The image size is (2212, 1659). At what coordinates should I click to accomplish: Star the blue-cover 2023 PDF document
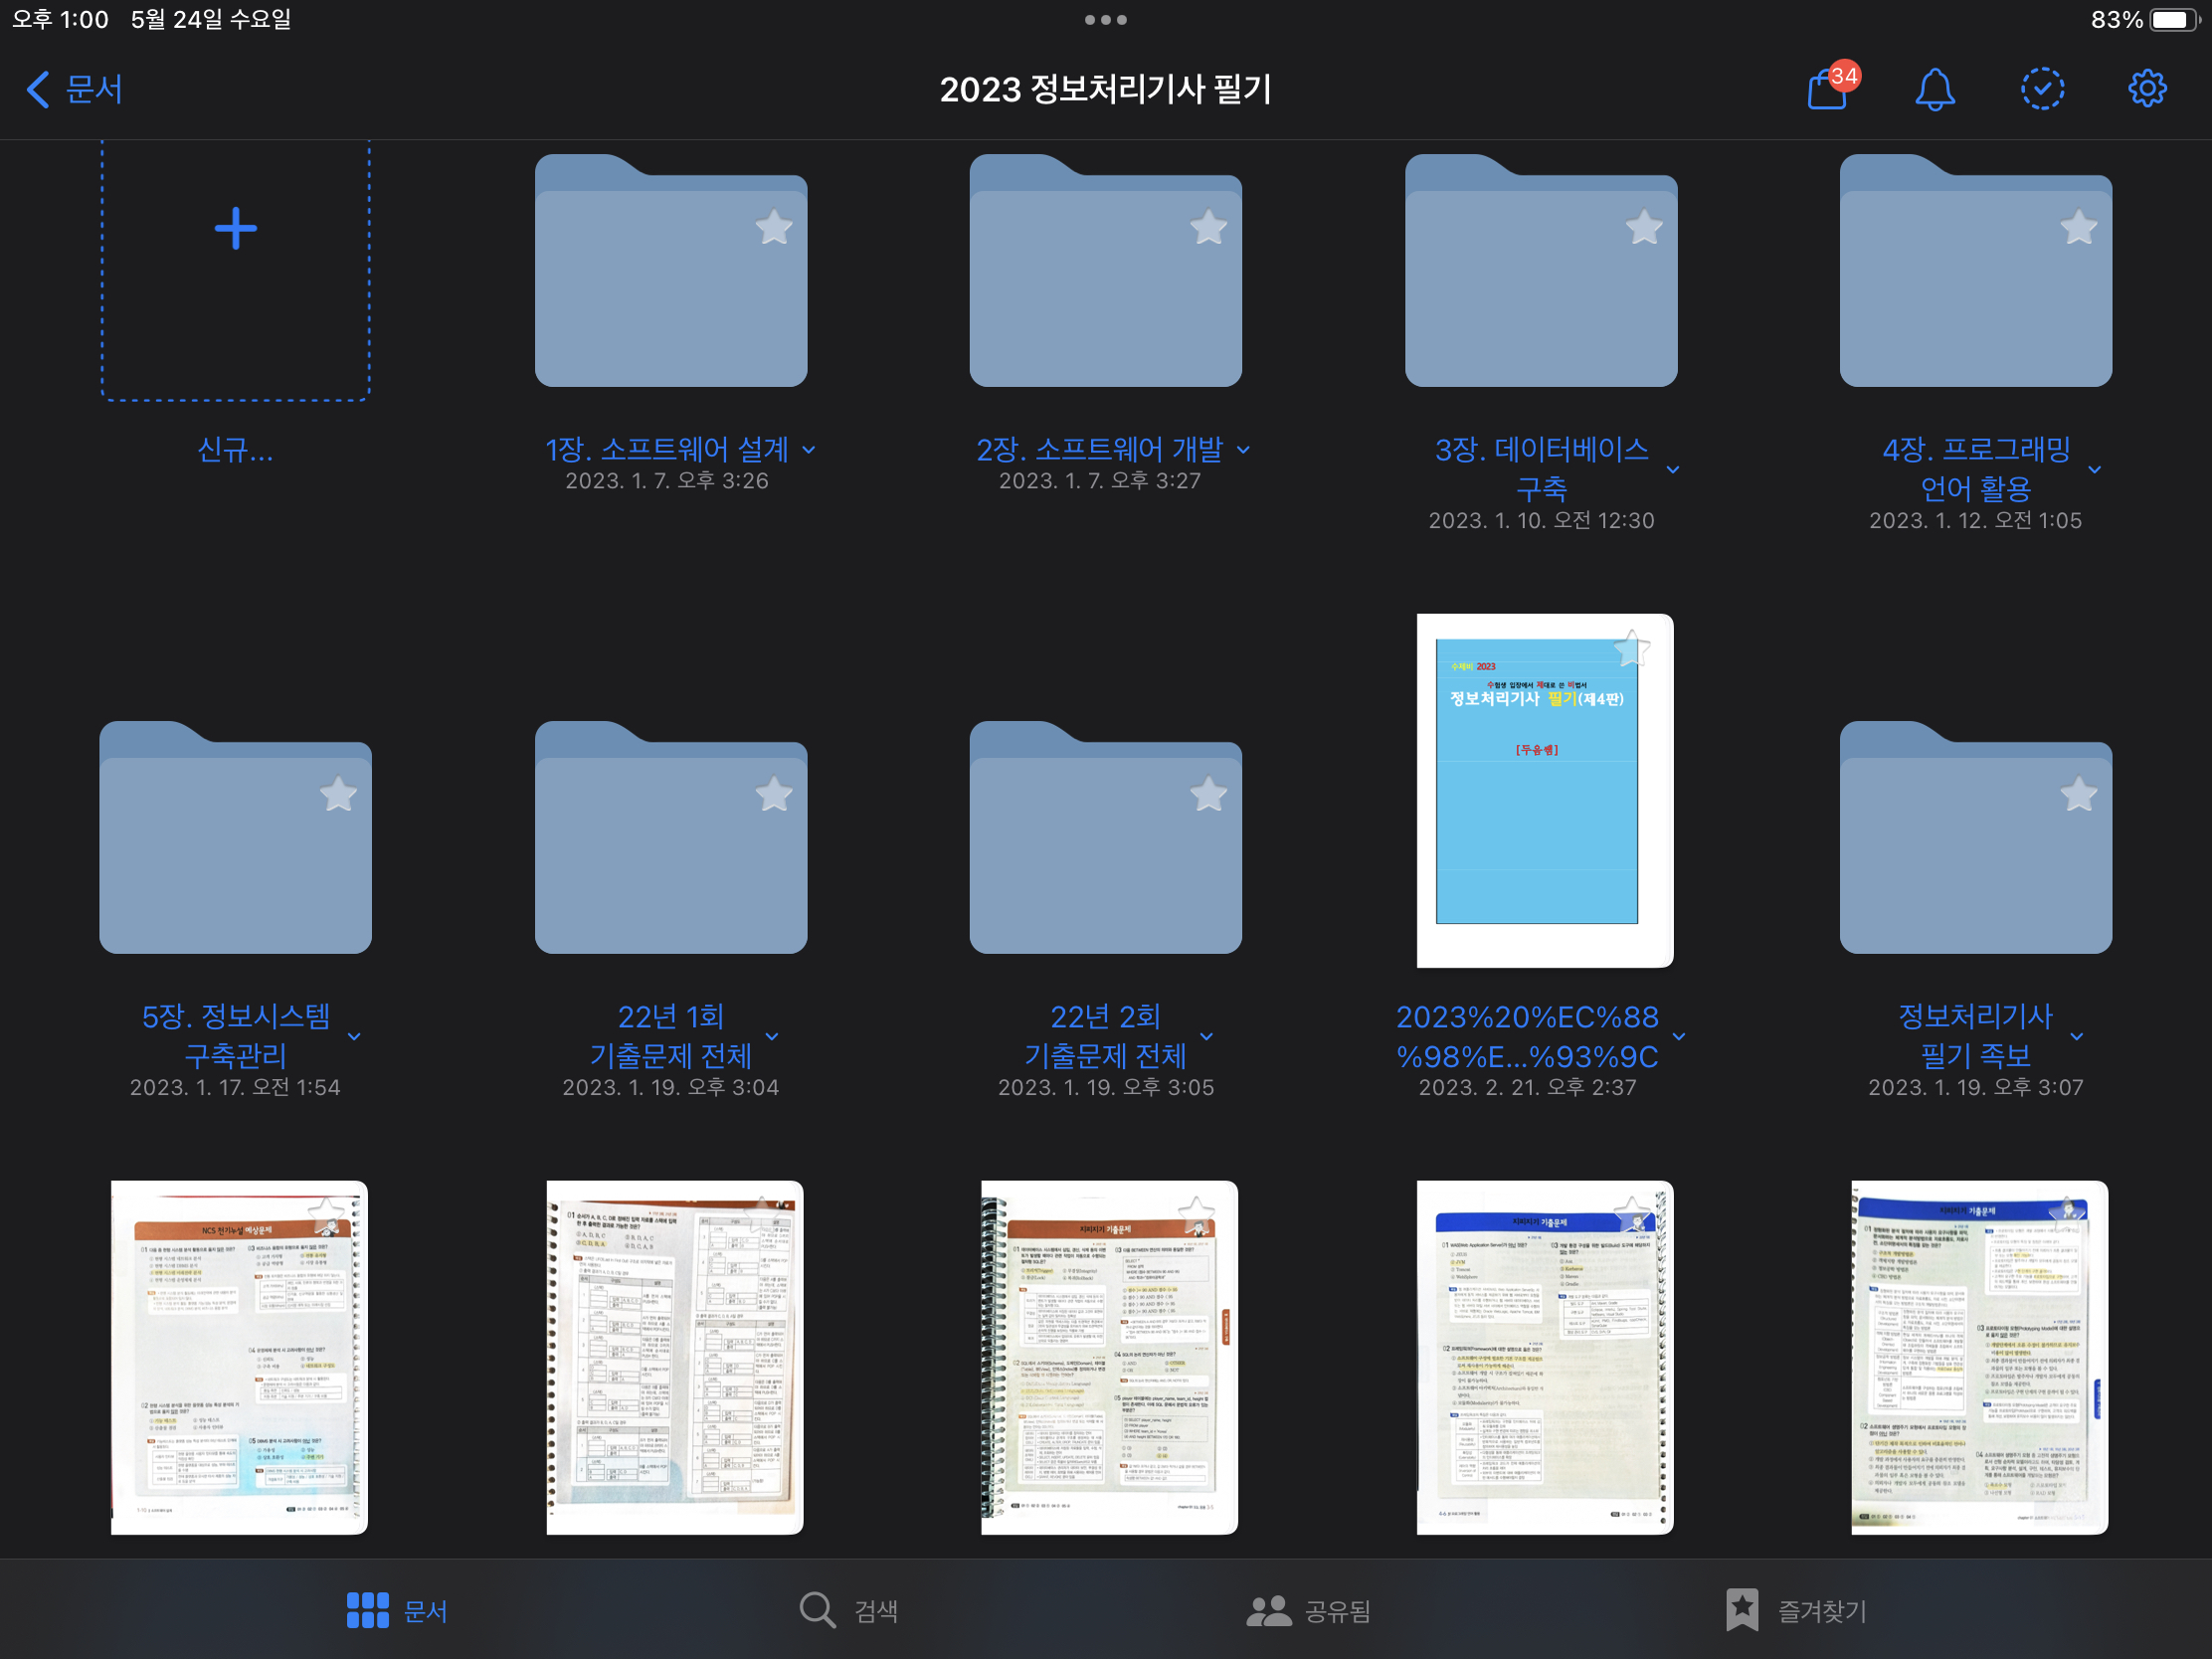pyautogui.click(x=1631, y=650)
